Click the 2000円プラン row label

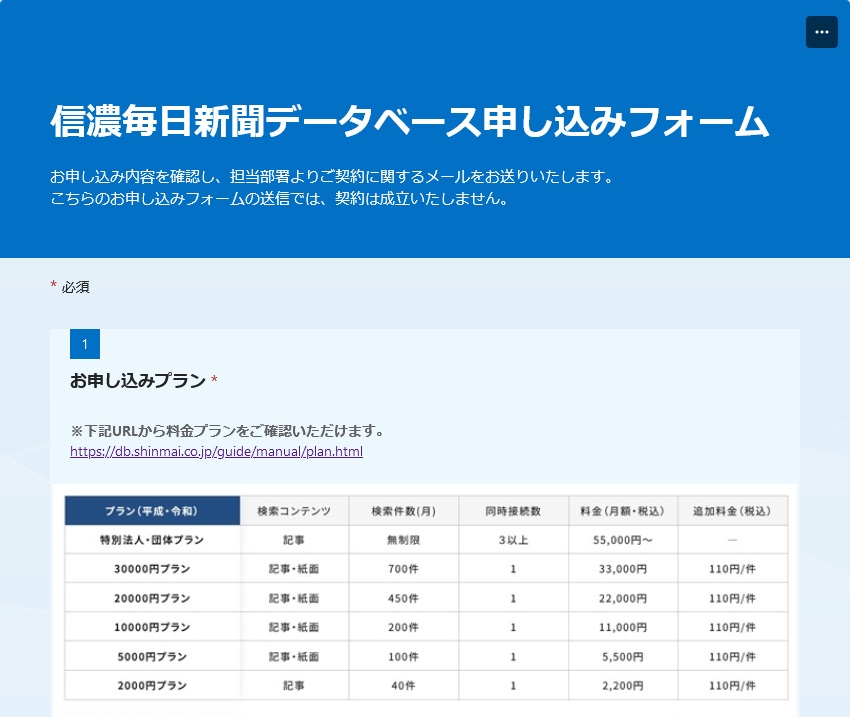pyautogui.click(x=152, y=686)
